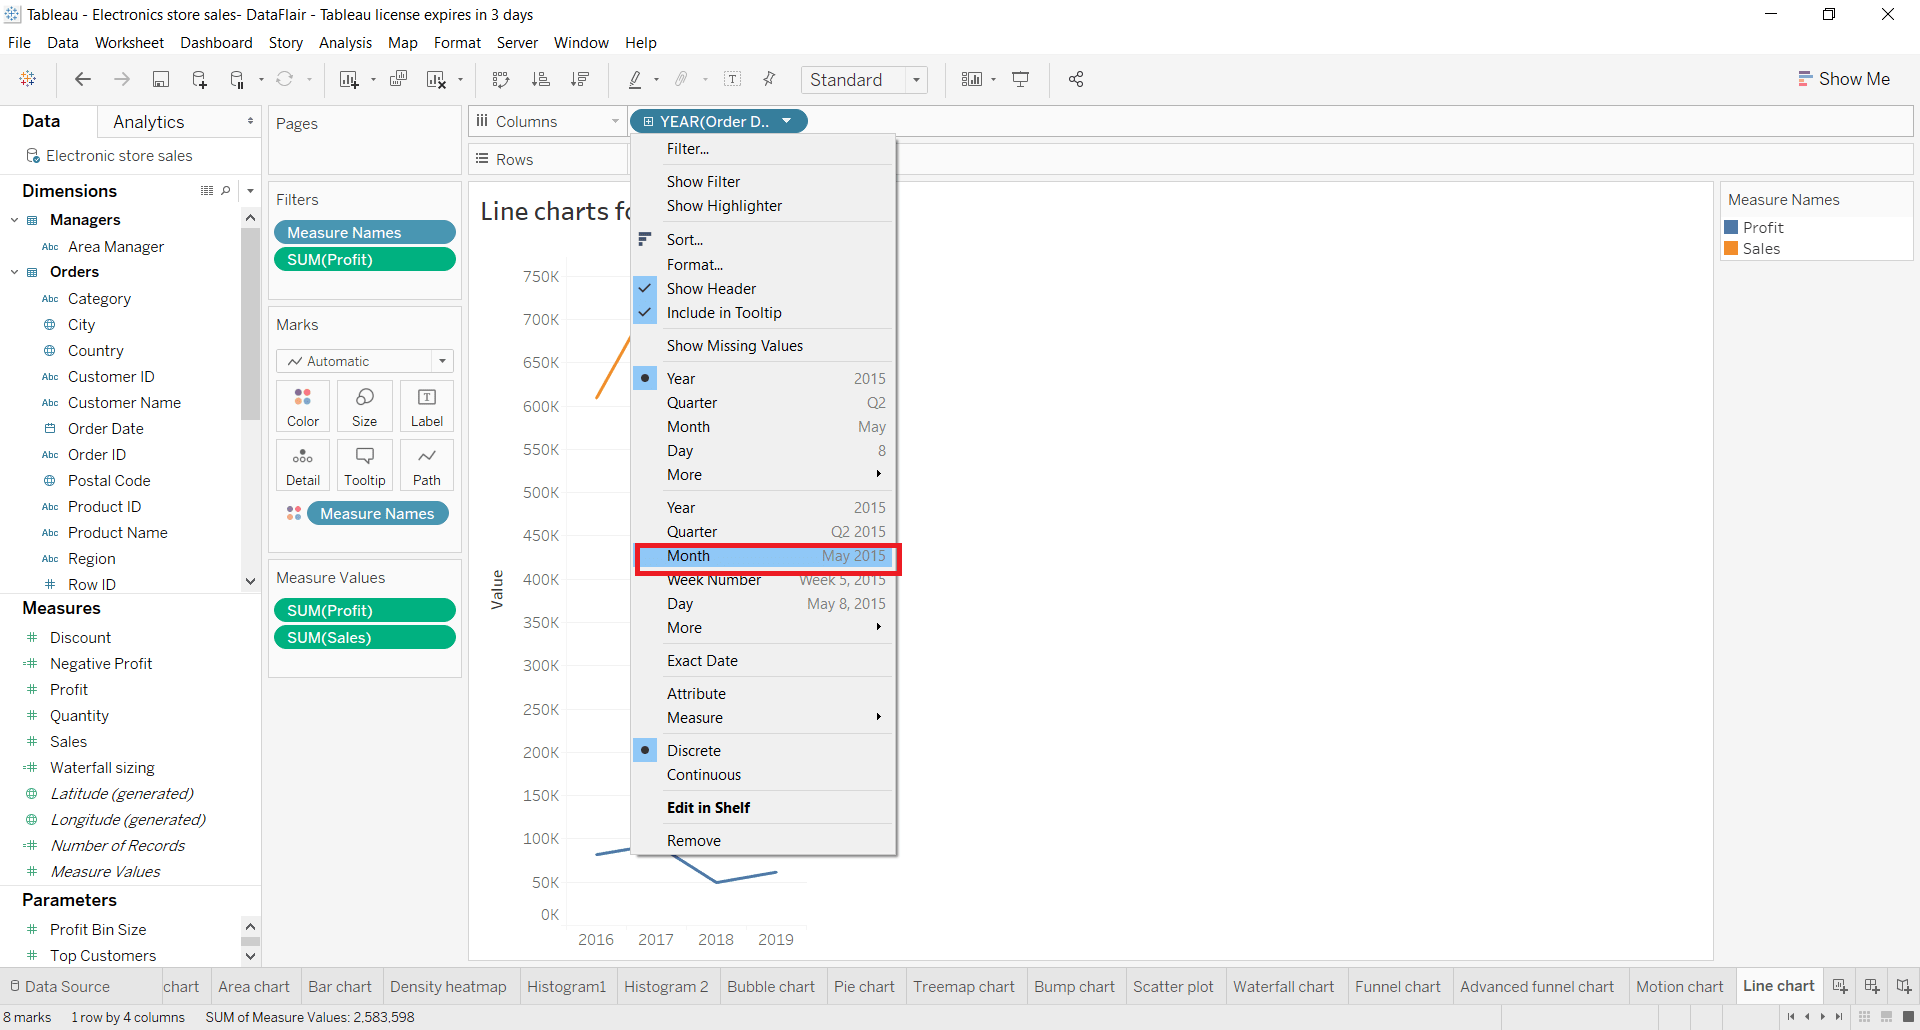This screenshot has width=1920, height=1030.
Task: Sort descending with the toolbar icon
Action: point(579,79)
